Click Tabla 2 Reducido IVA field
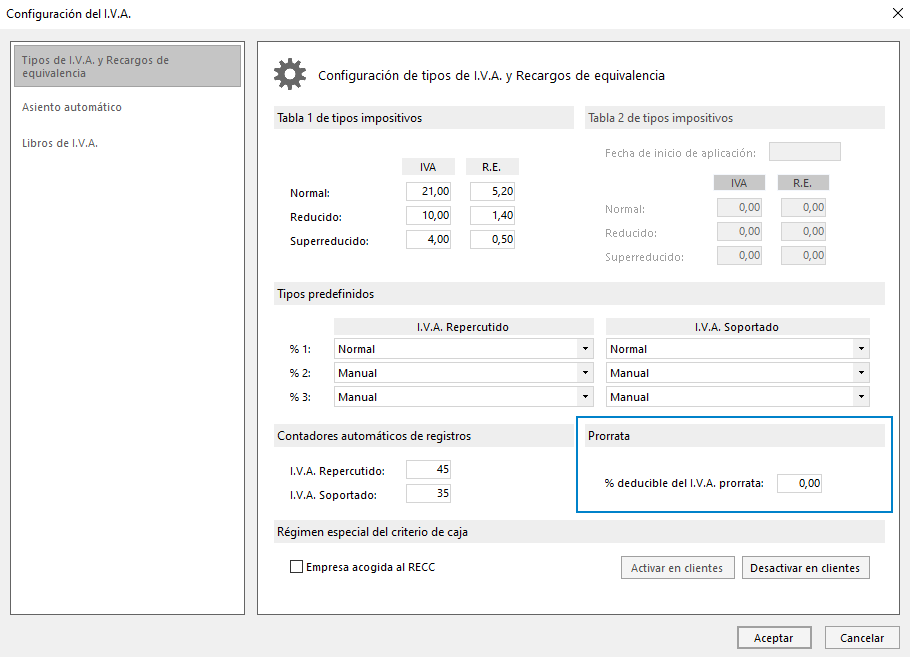910x657 pixels. [x=739, y=232]
